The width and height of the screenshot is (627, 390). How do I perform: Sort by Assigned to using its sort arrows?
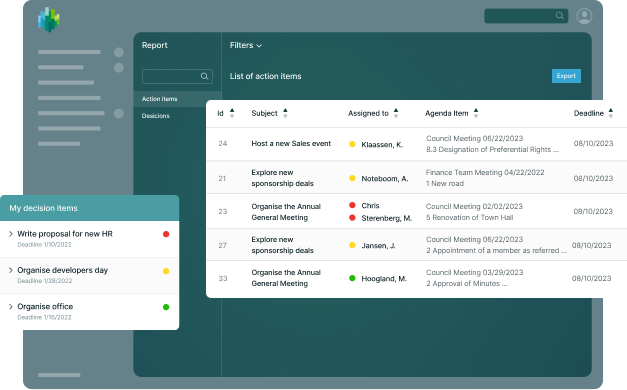point(396,113)
